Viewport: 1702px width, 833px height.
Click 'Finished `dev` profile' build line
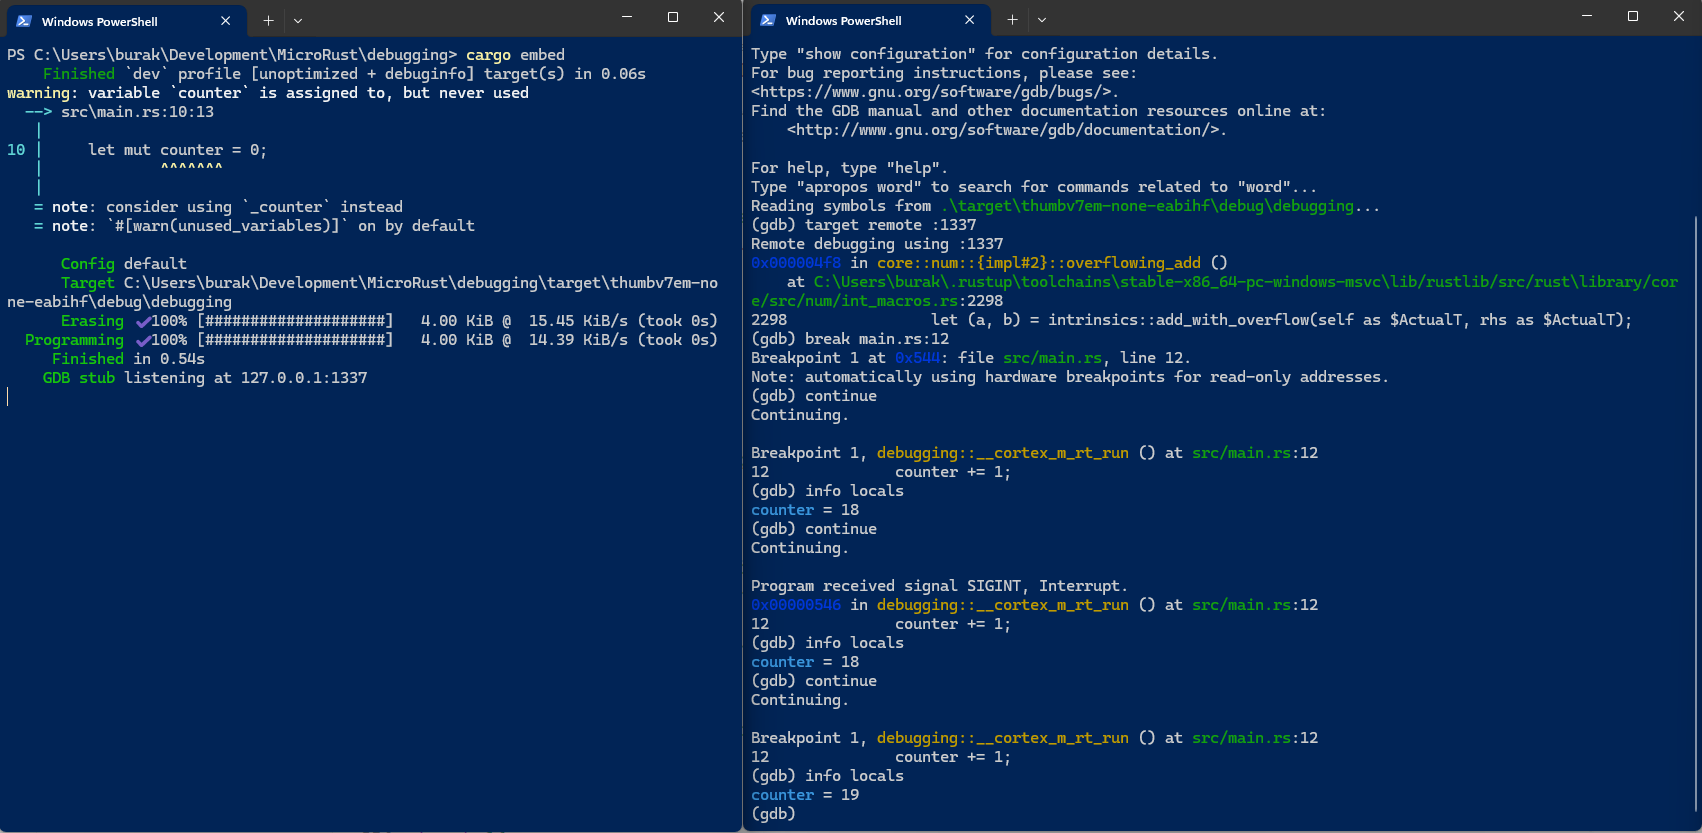344,74
